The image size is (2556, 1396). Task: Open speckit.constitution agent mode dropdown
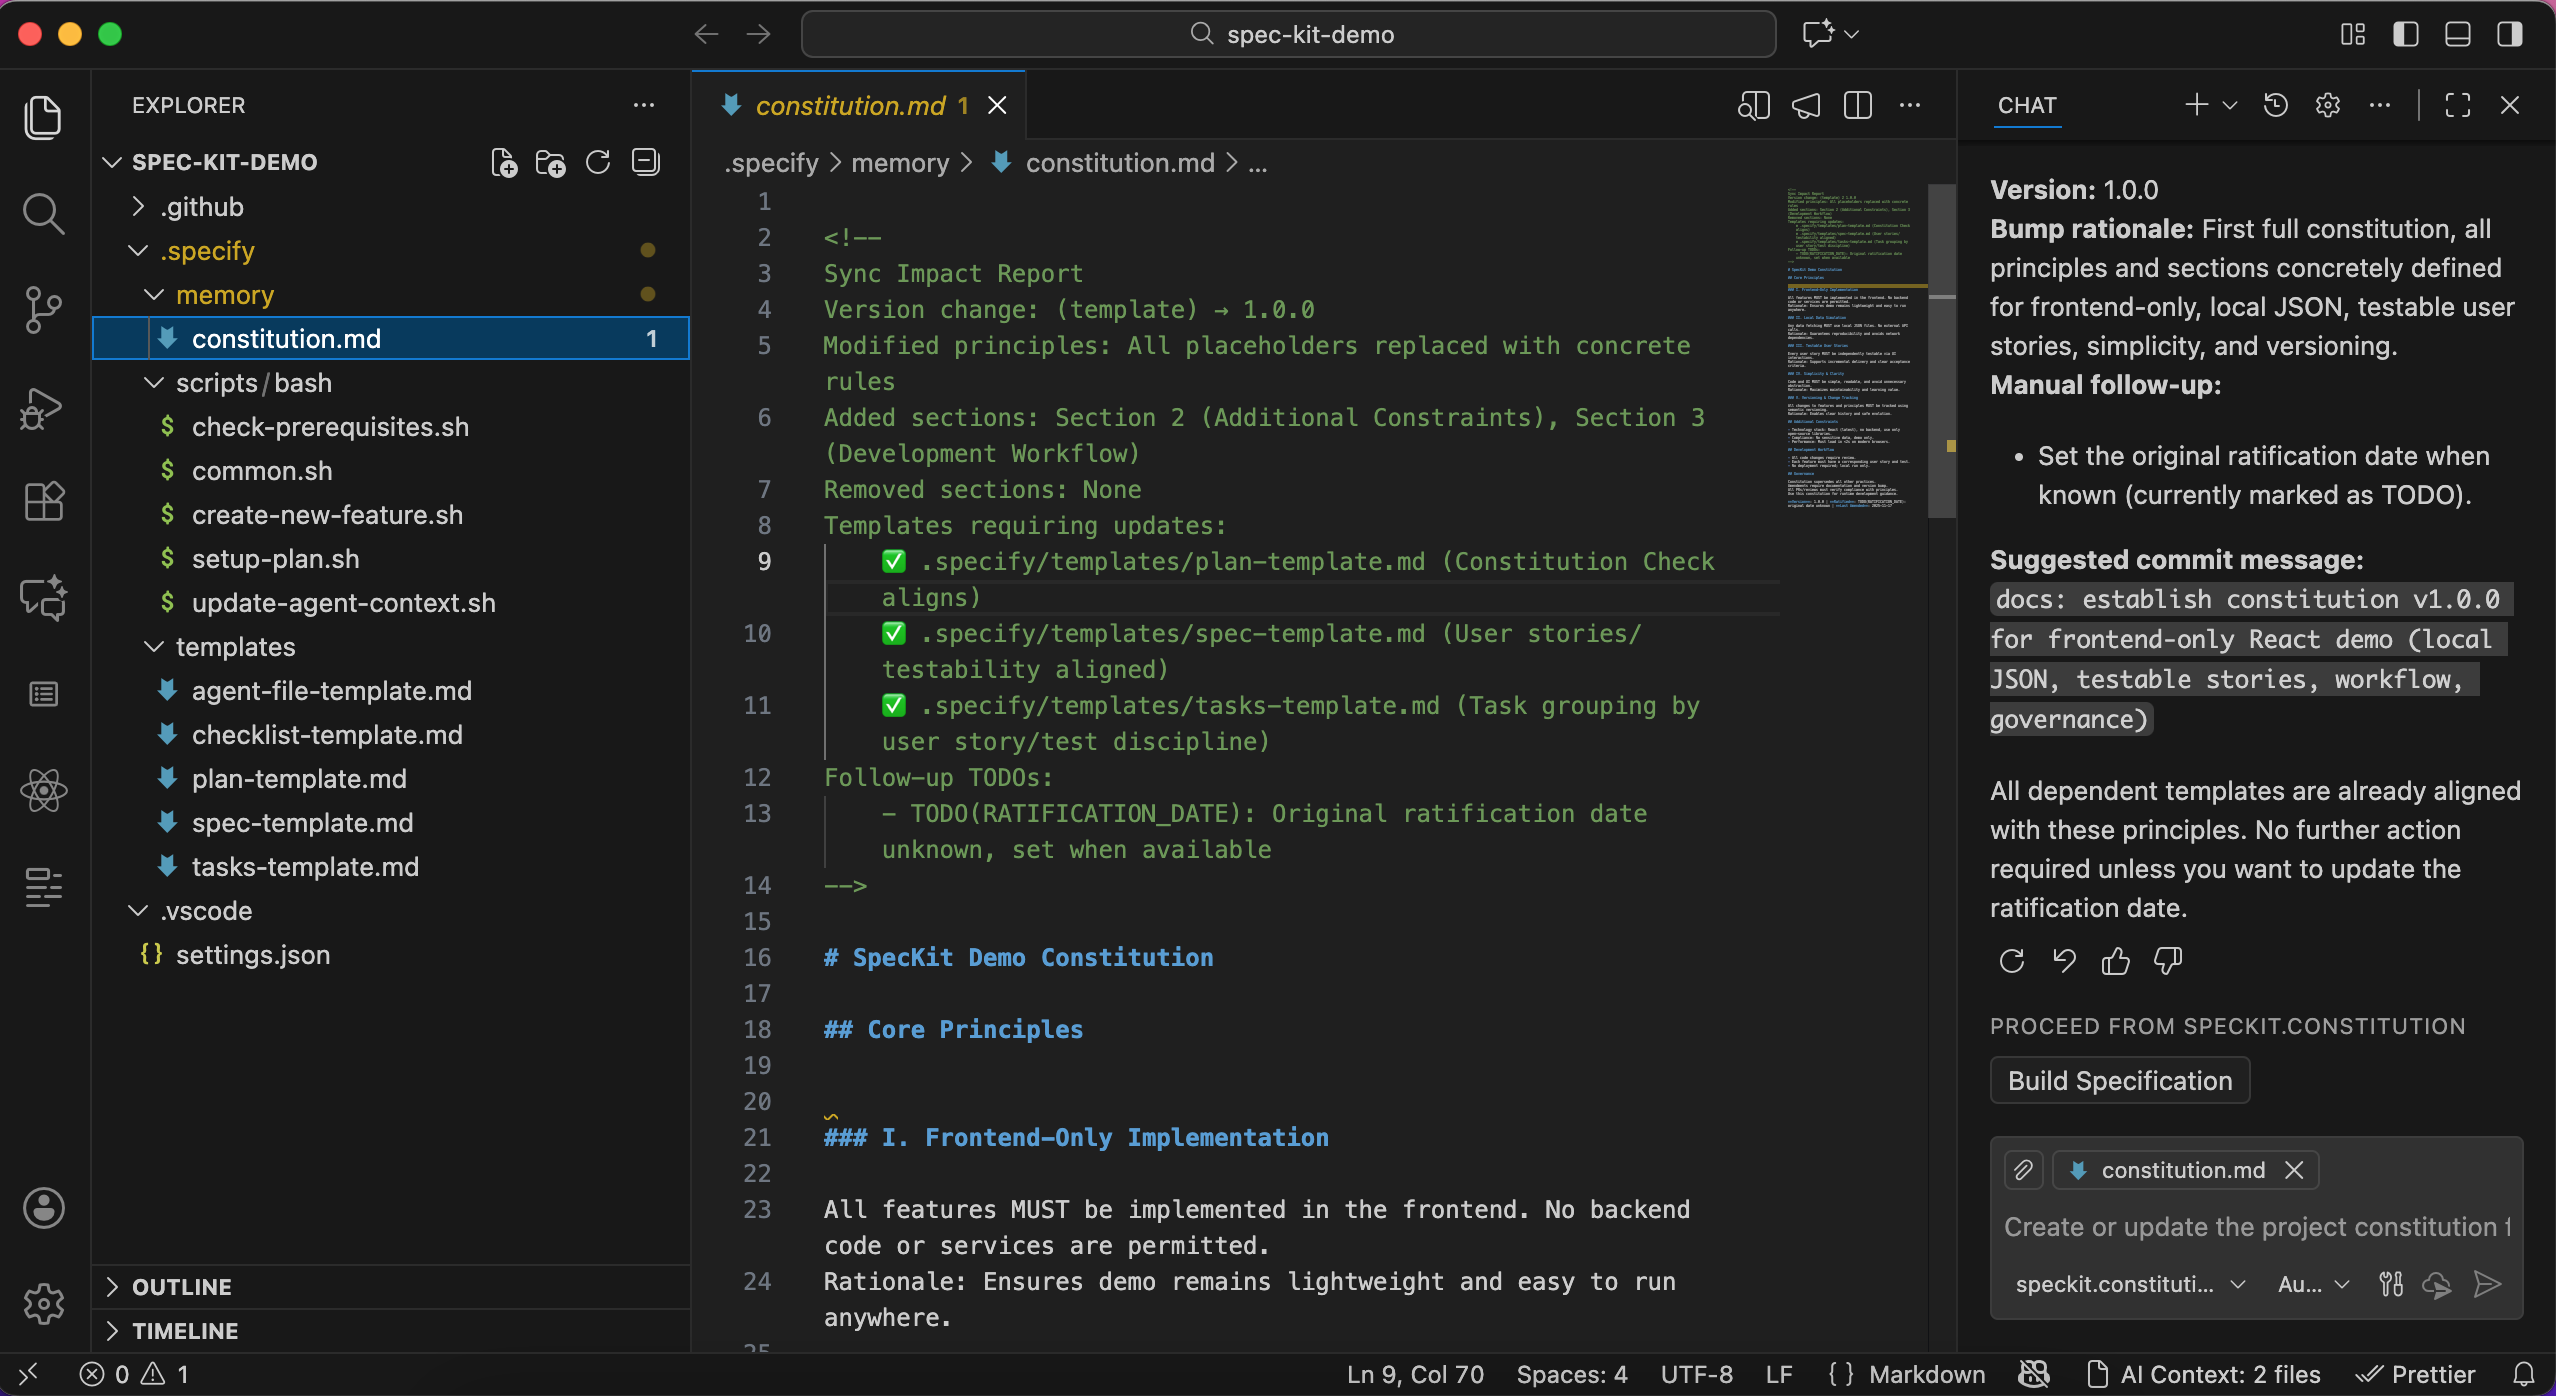click(x=2130, y=1285)
